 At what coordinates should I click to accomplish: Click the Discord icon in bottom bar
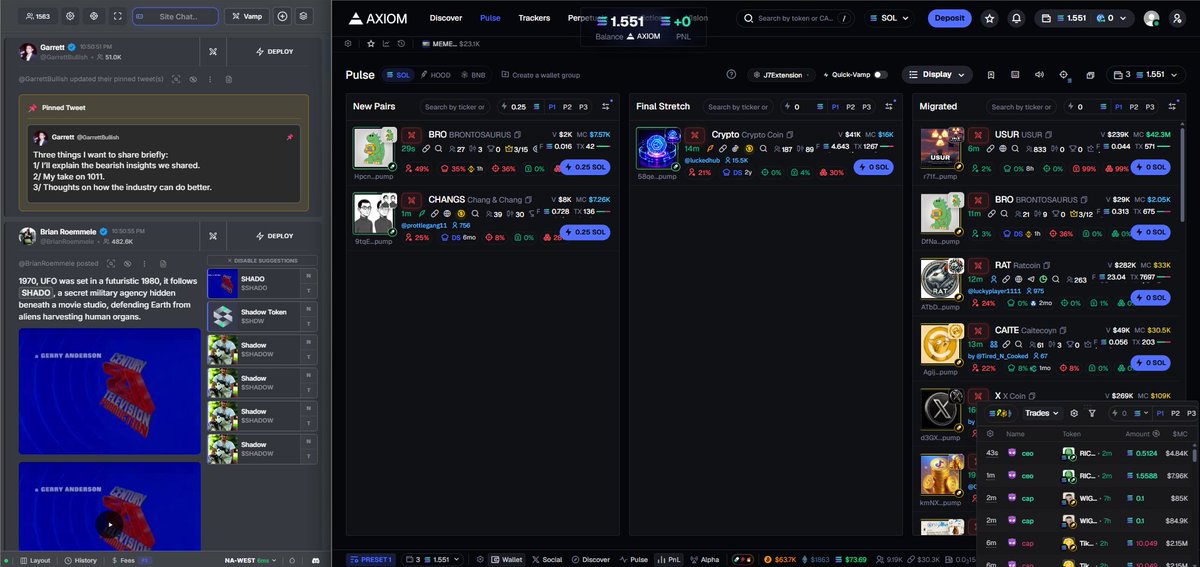(x=317, y=560)
